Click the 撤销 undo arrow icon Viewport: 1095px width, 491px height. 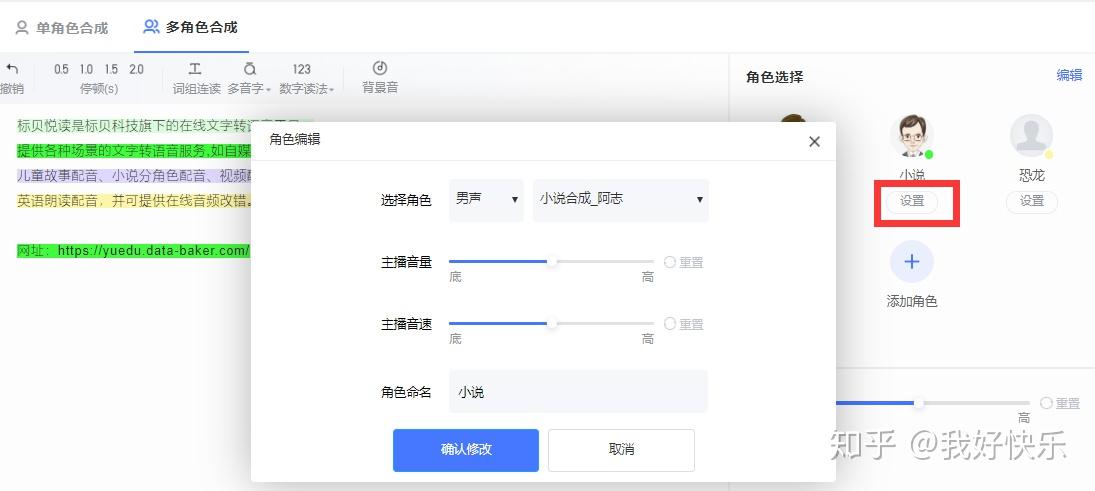(x=12, y=69)
